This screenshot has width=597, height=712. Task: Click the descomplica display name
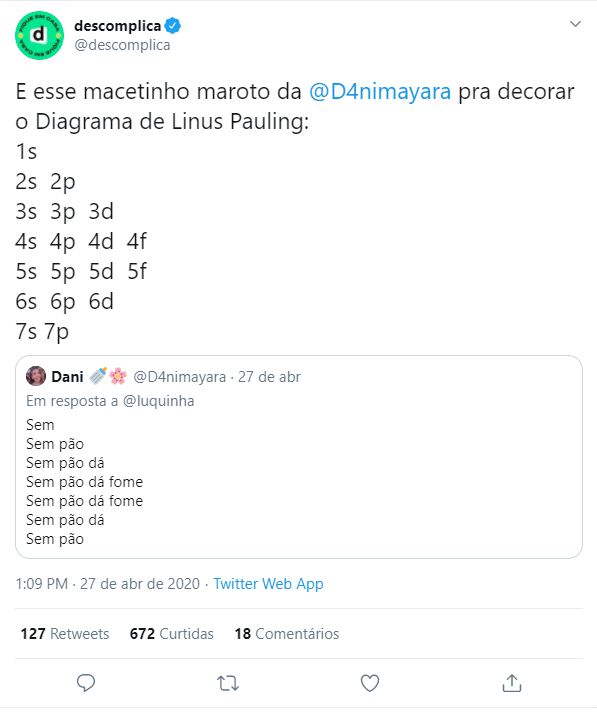118,26
